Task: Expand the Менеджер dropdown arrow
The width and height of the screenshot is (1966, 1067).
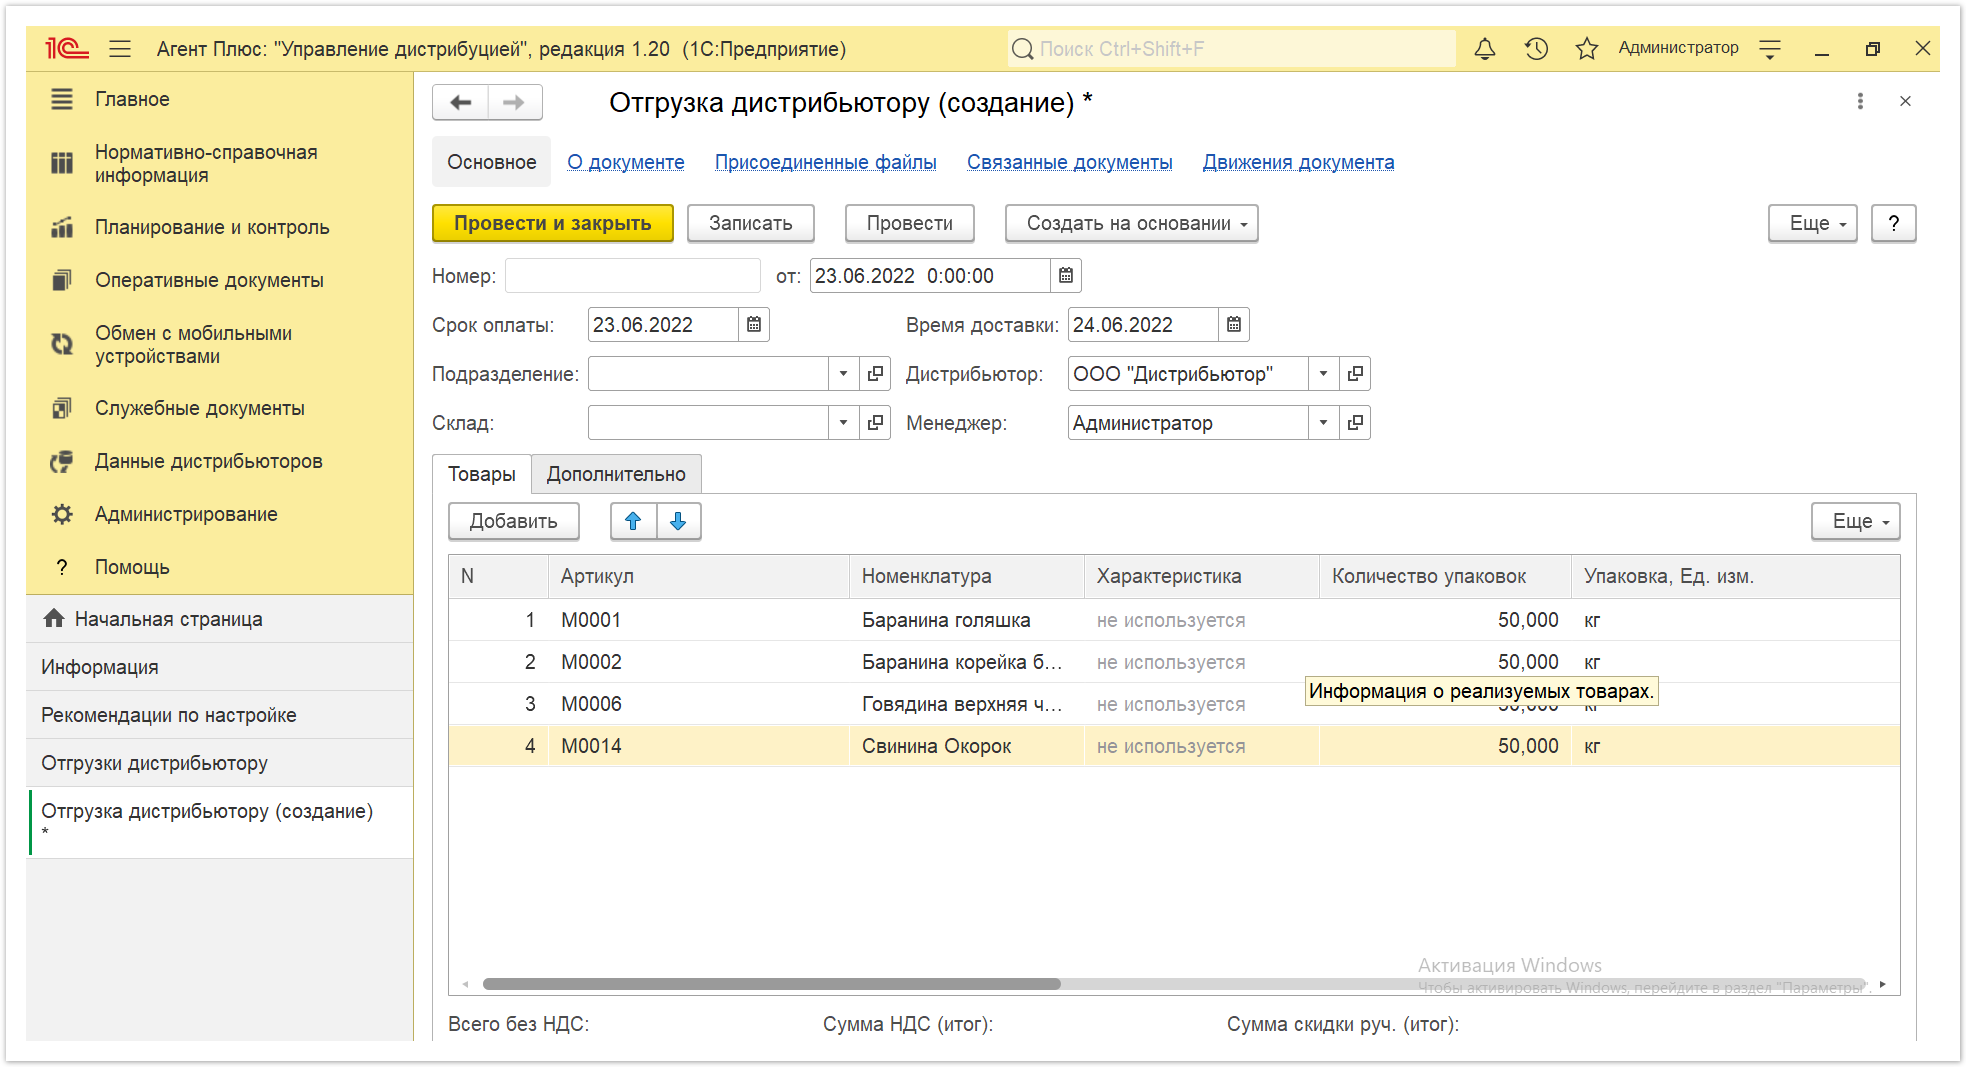Action: [x=1323, y=423]
